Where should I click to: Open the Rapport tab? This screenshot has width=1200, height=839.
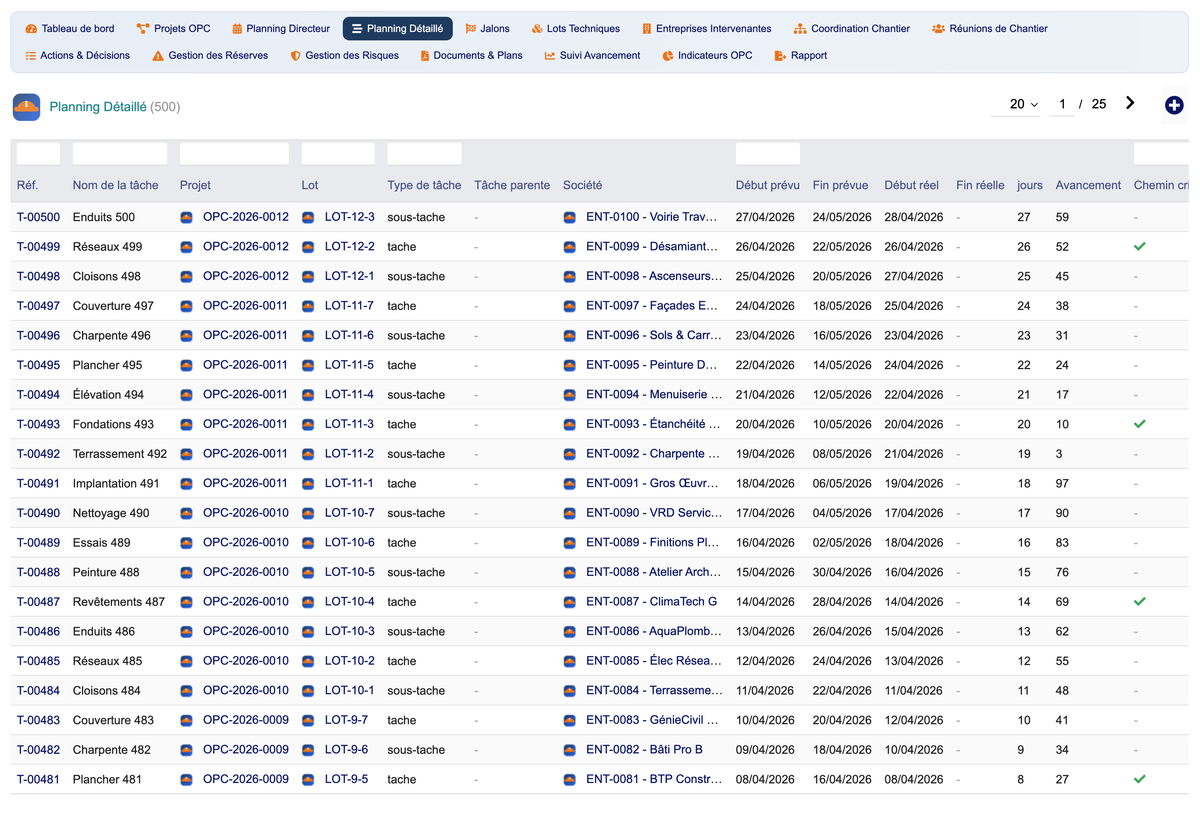[x=801, y=56]
